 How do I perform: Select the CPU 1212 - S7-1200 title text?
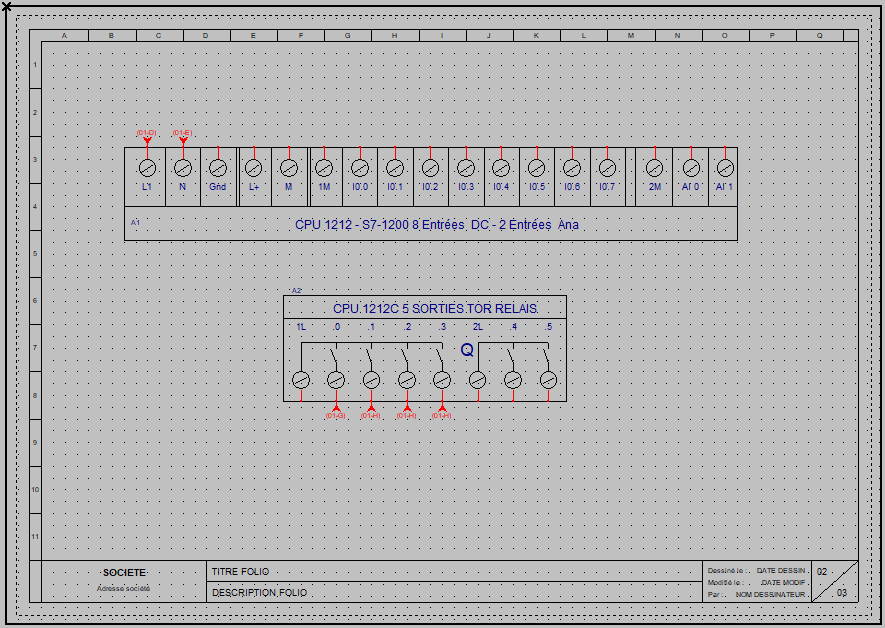click(437, 225)
